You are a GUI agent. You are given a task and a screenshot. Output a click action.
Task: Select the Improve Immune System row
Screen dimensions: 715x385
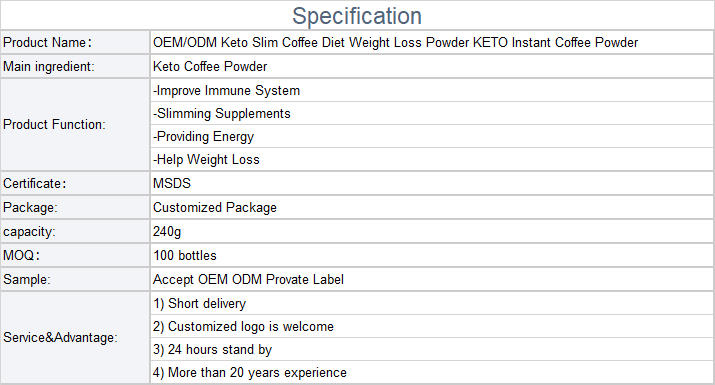pos(432,90)
